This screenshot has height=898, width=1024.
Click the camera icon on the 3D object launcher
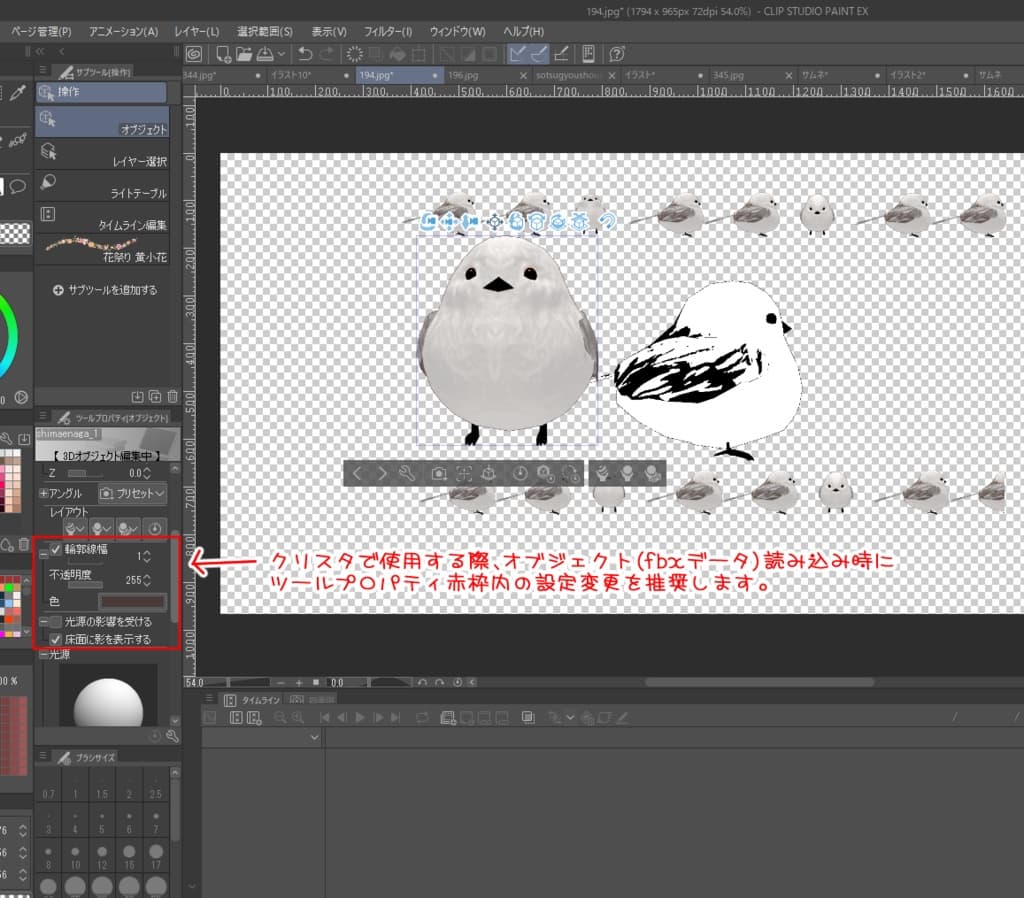coord(438,473)
